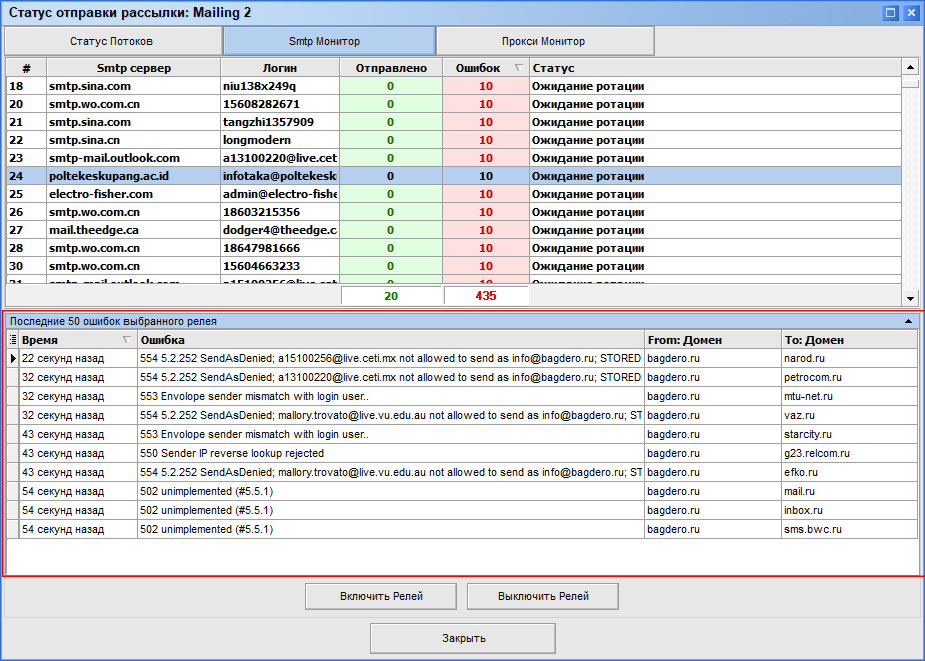Click sent count 0 in row 22
This screenshot has width=925, height=661.
390,140
